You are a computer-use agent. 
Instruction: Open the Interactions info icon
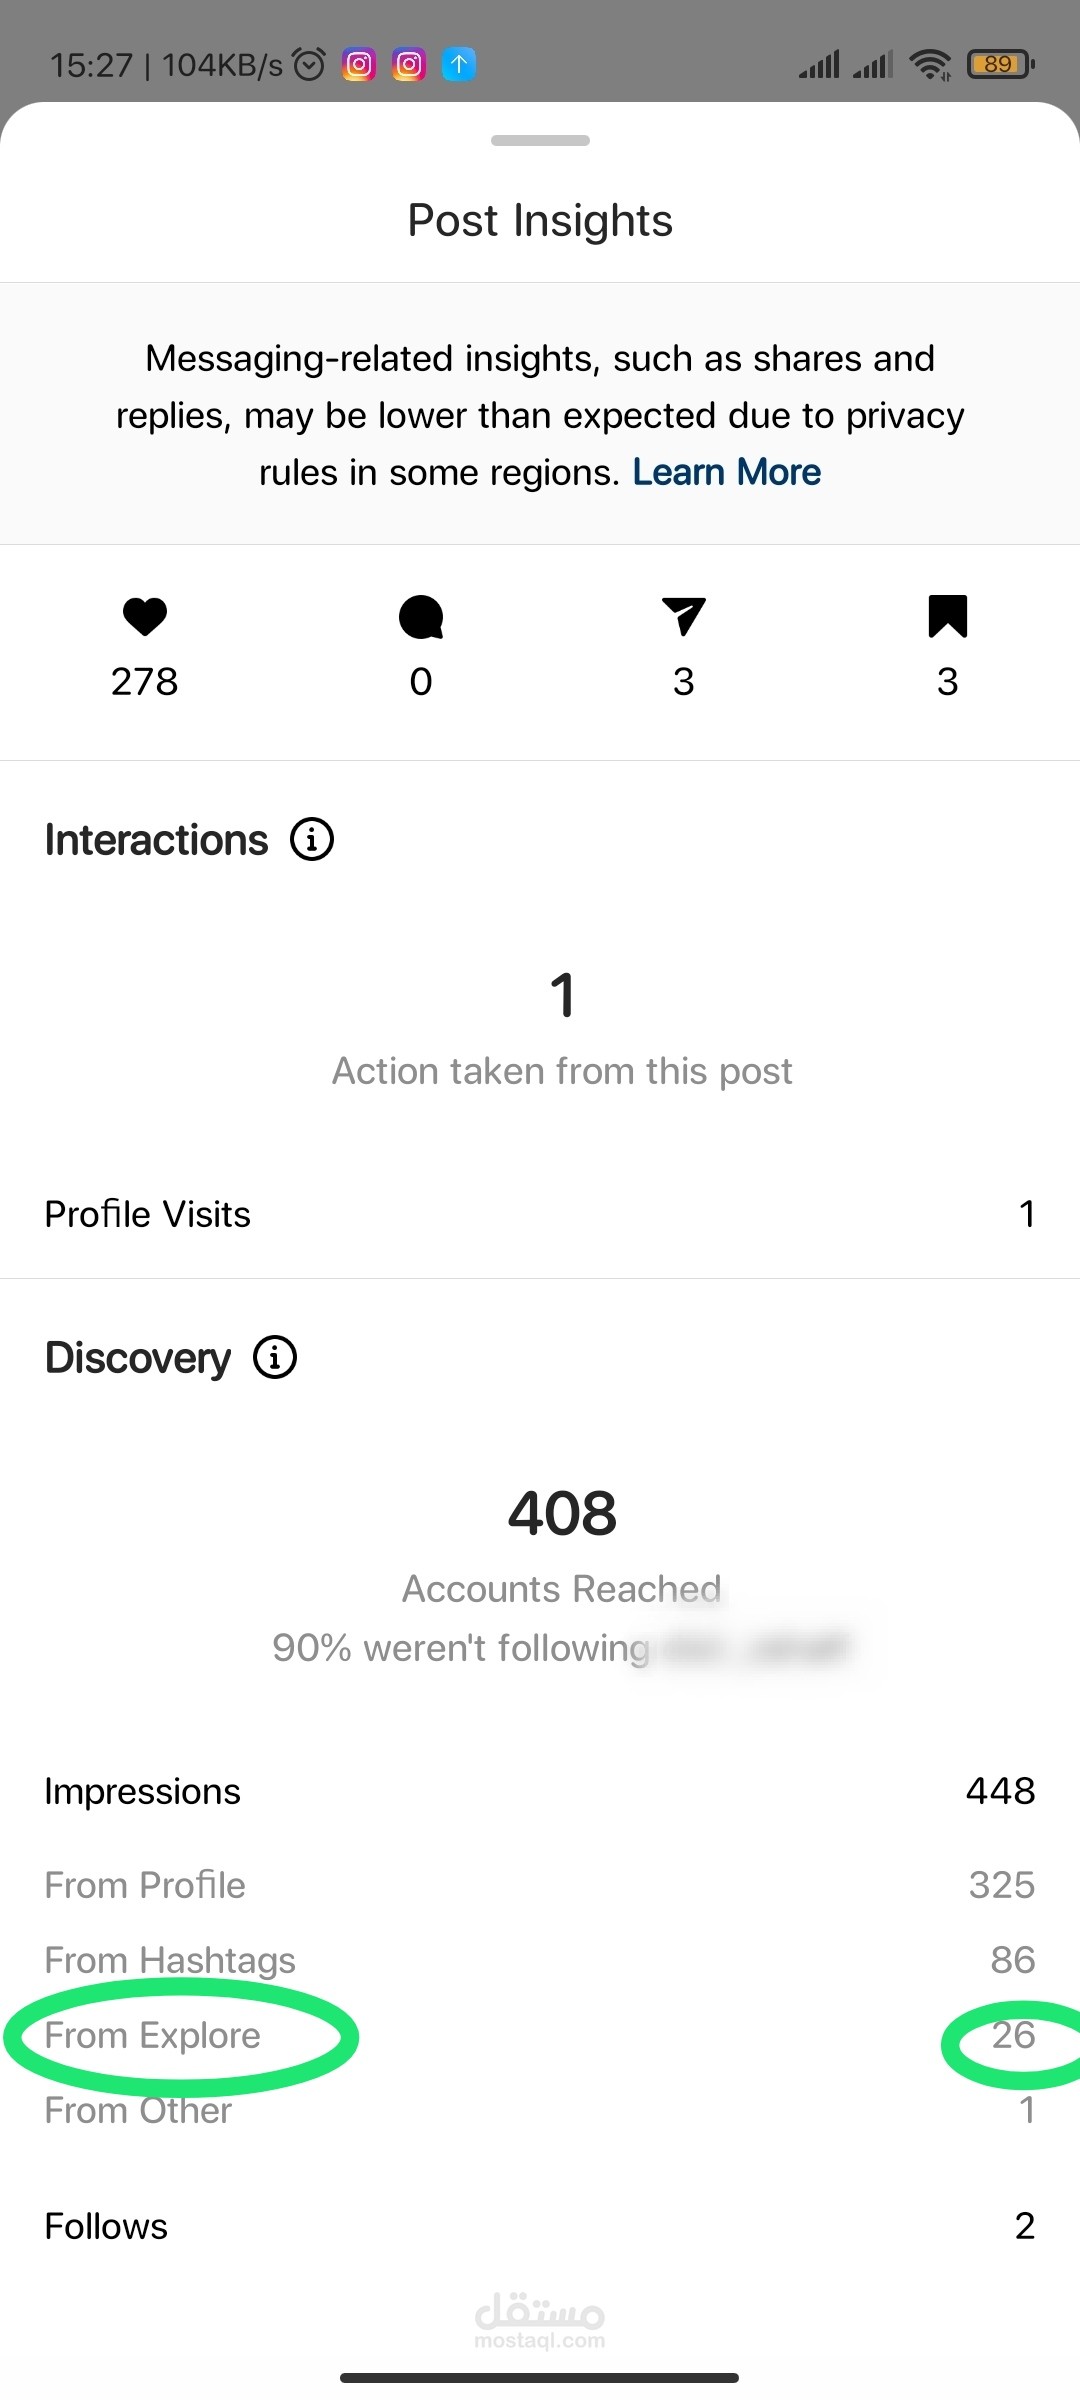point(312,839)
